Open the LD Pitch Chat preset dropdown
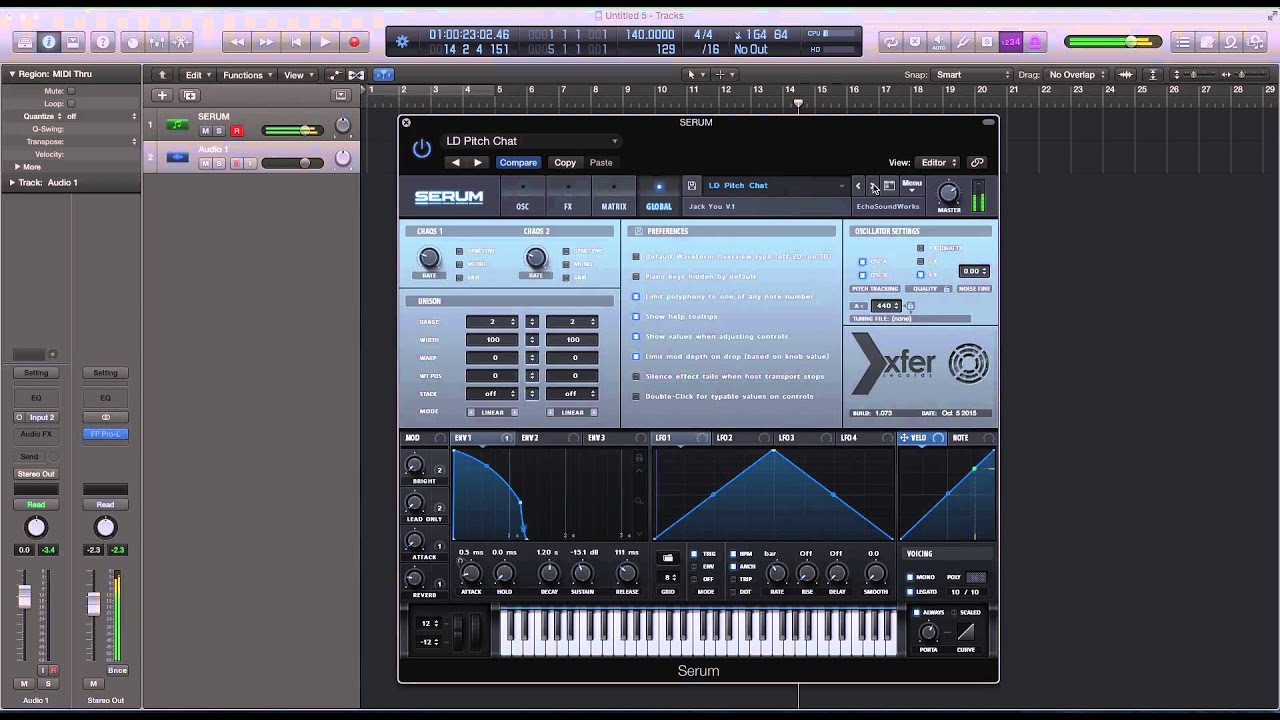Screen dimensions: 1280x720 [x=530, y=141]
